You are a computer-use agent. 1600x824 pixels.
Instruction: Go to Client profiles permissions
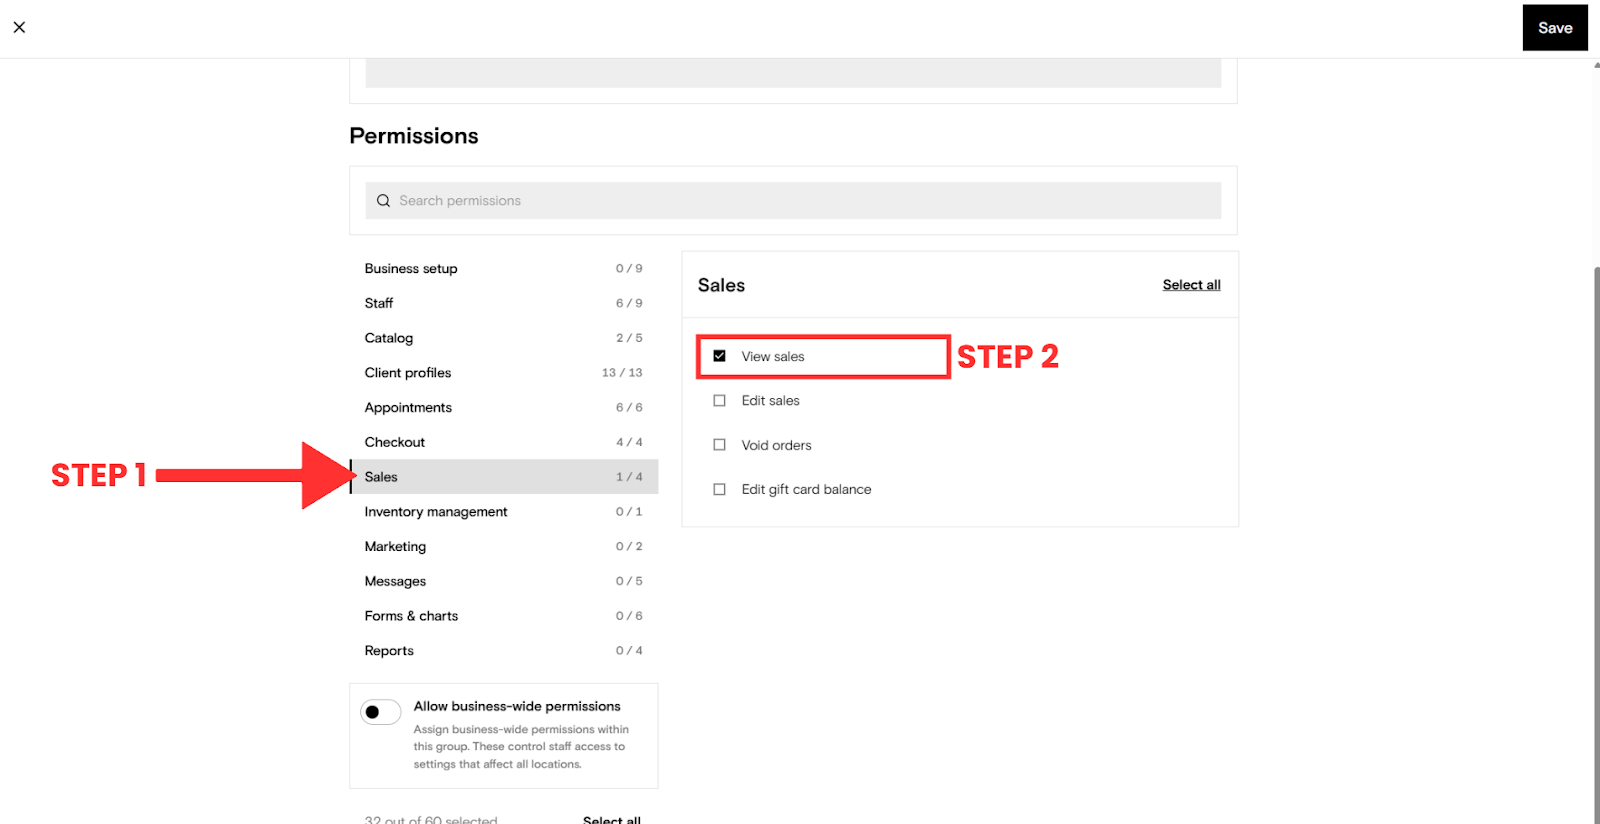click(x=504, y=373)
